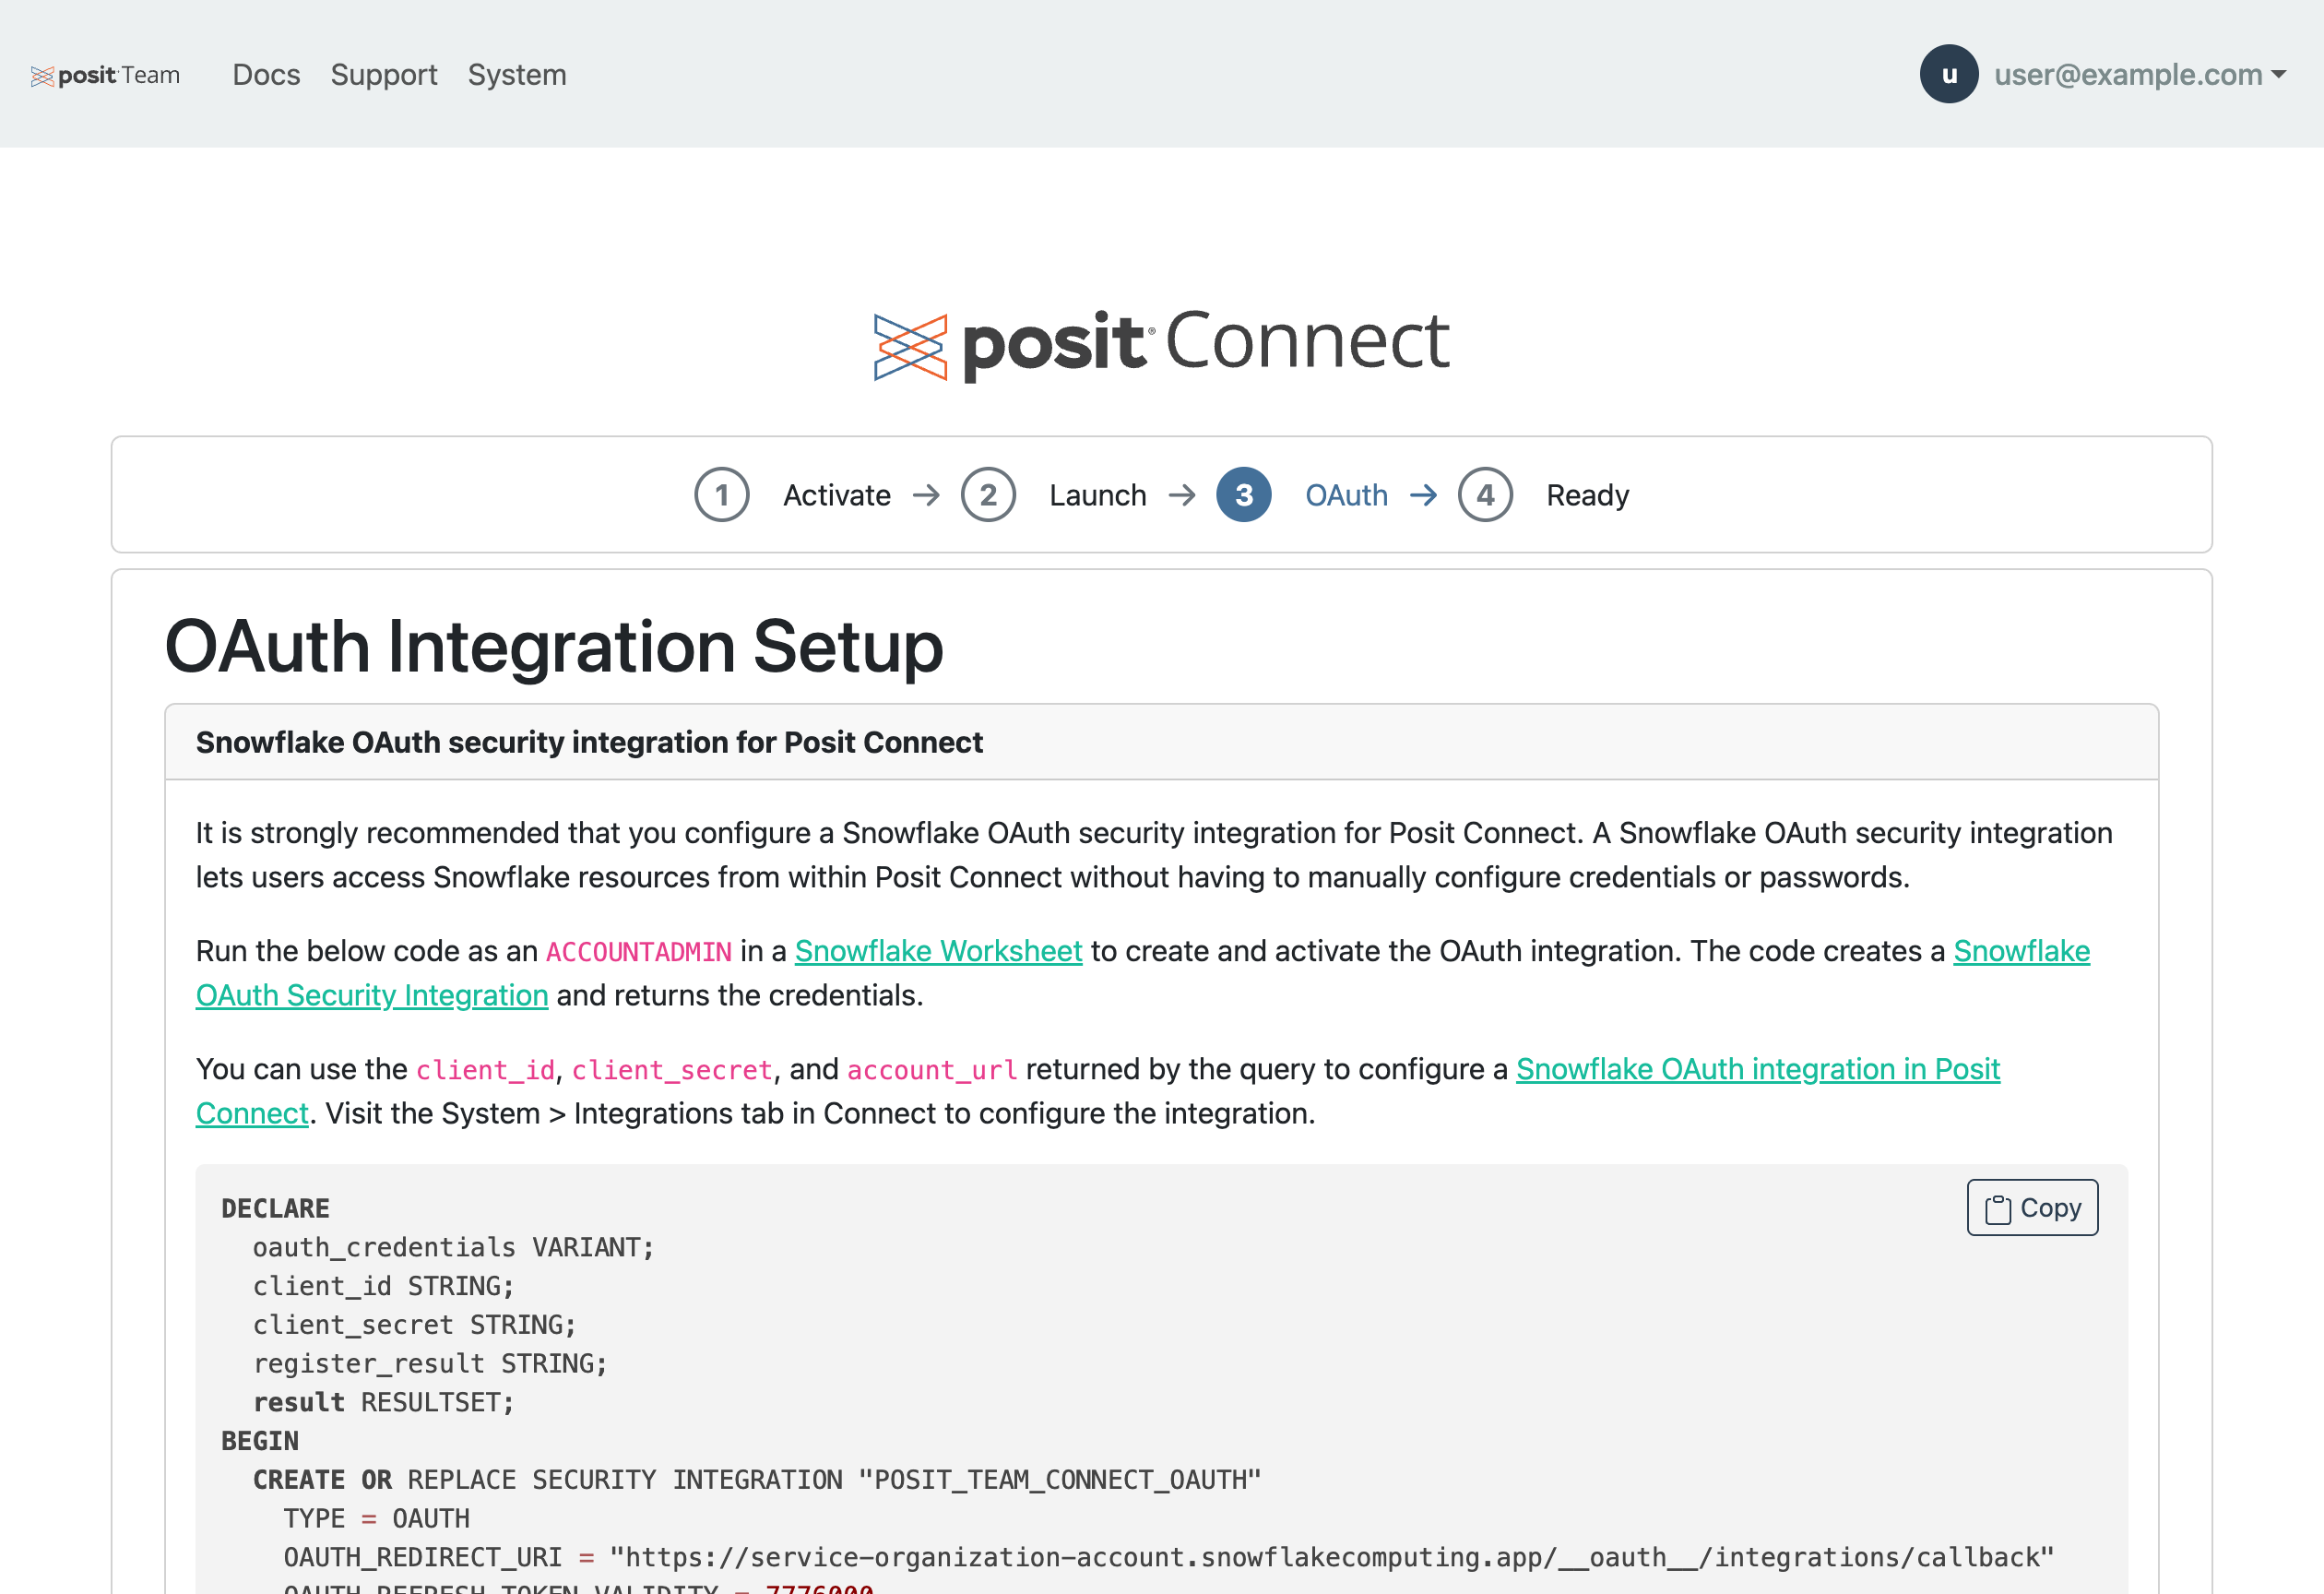Open the System menu item
2324x1594 pixels.
click(x=517, y=75)
